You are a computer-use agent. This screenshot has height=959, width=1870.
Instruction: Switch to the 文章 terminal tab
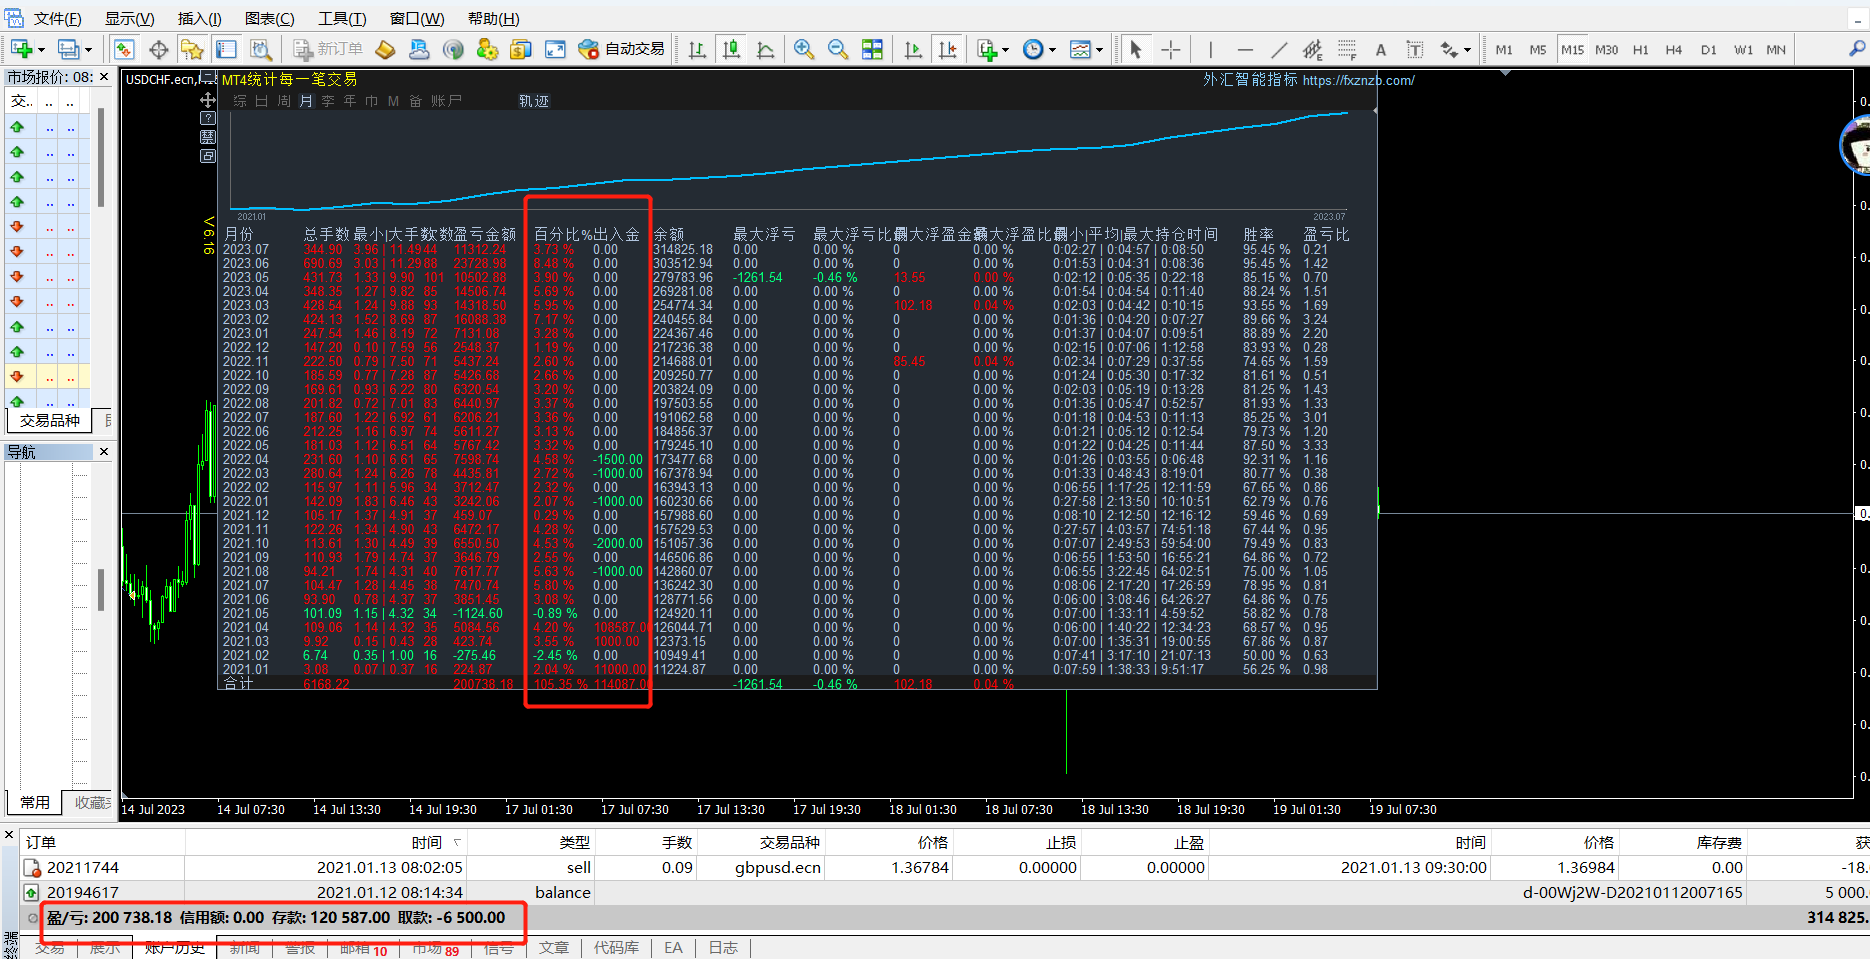[x=553, y=947]
